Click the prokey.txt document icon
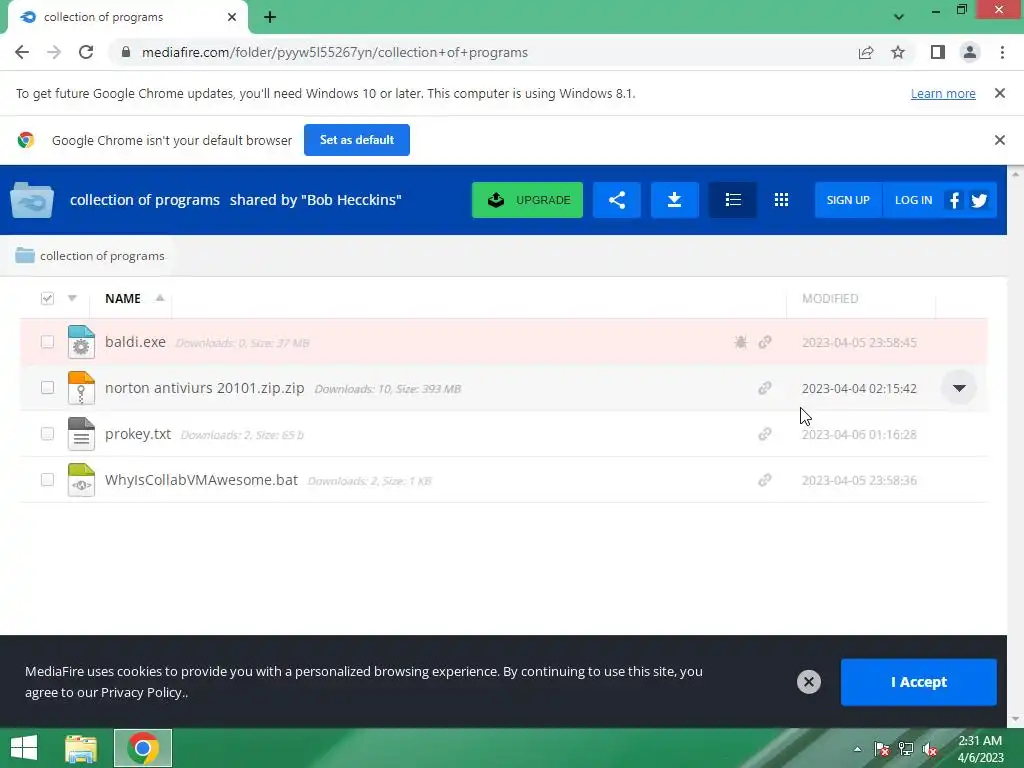 click(81, 434)
